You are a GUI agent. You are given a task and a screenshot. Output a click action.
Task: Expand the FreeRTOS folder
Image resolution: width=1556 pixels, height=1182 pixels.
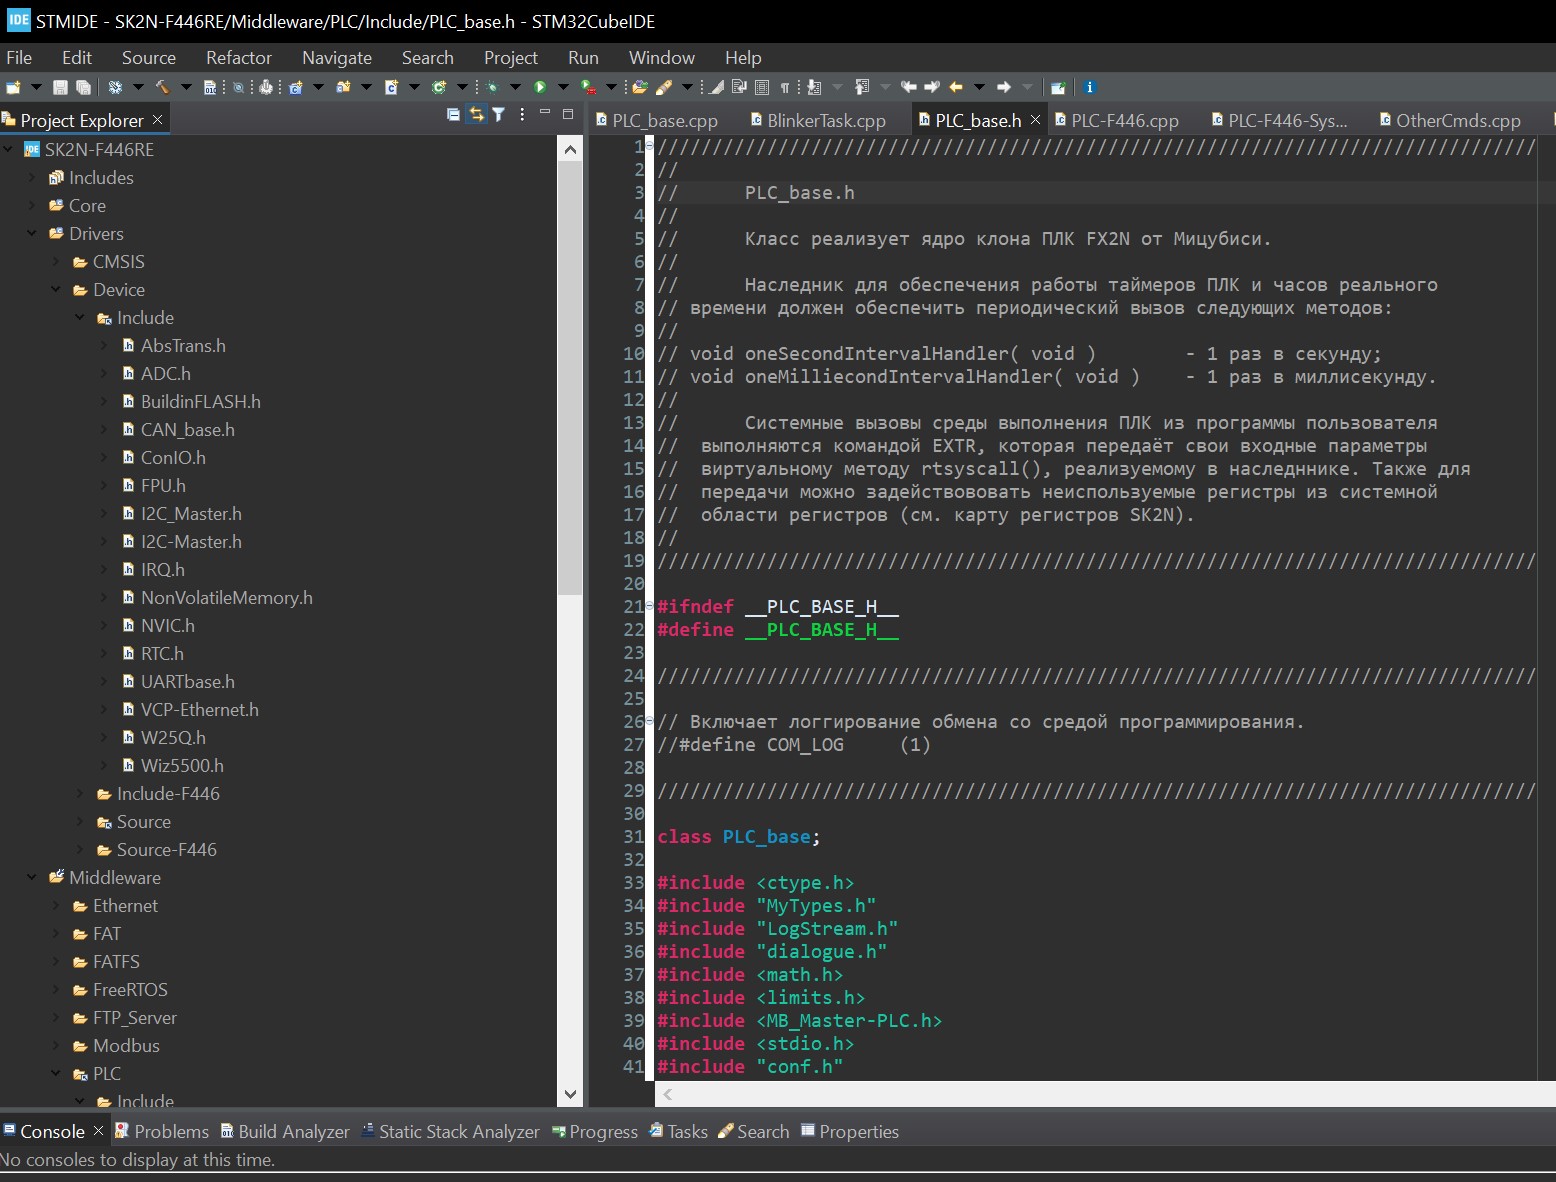pos(56,990)
